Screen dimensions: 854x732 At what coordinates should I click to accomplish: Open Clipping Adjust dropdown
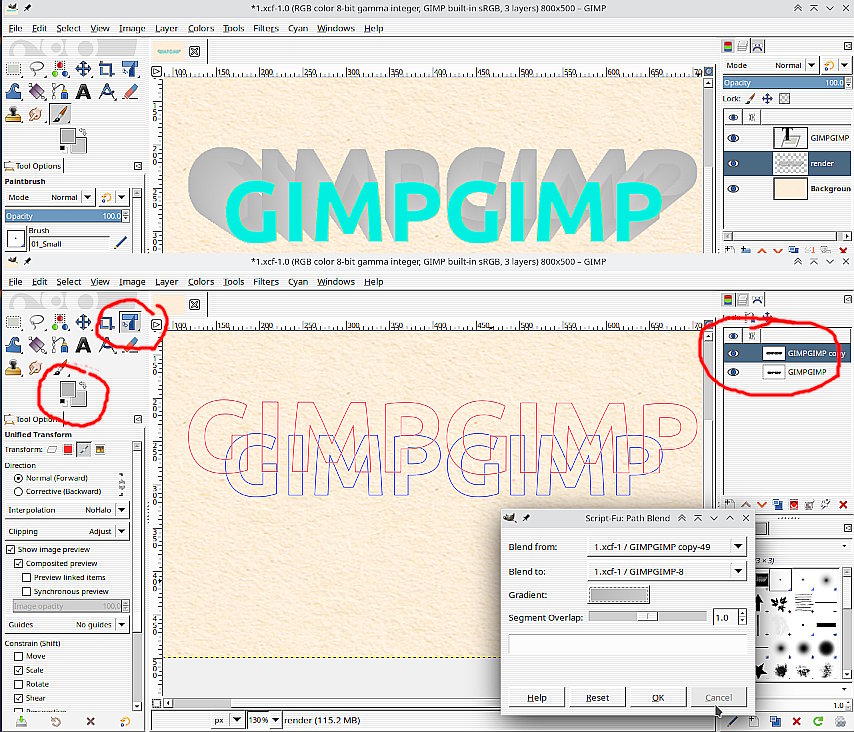[x=68, y=532]
